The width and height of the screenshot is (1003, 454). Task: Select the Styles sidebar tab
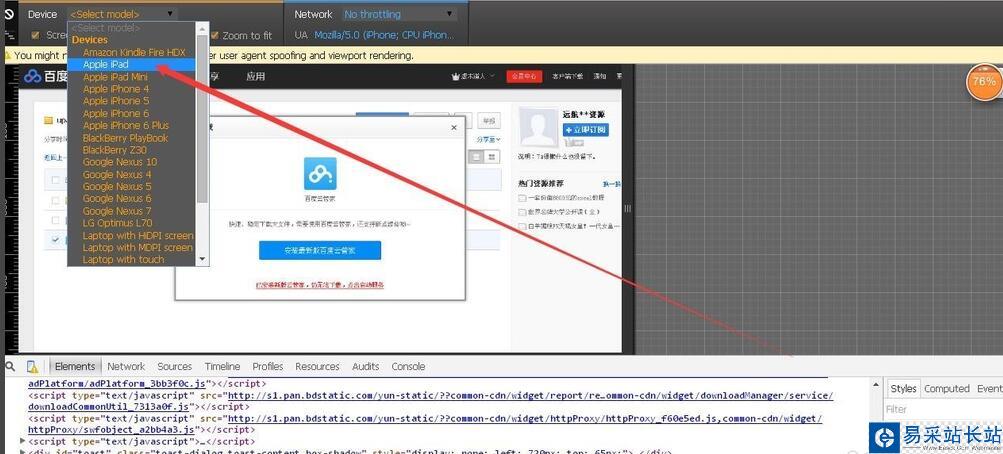pos(903,388)
